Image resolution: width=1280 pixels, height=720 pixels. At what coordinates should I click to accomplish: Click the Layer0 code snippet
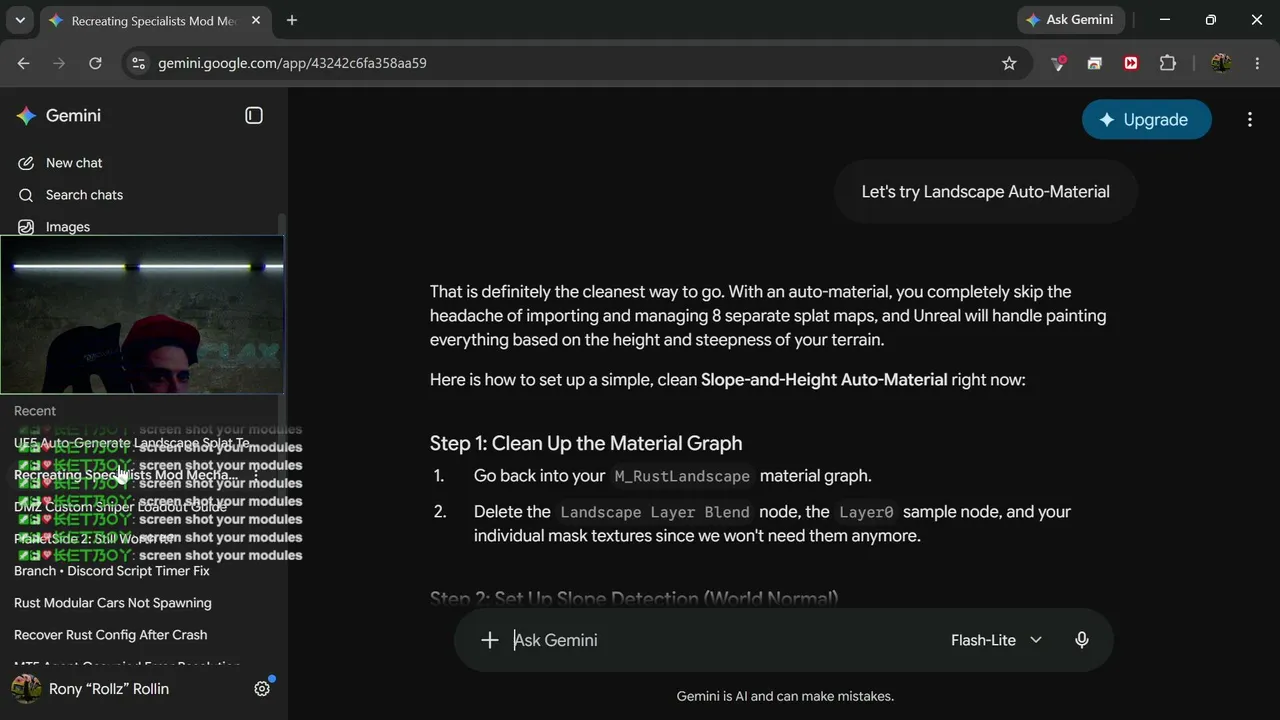(x=866, y=512)
